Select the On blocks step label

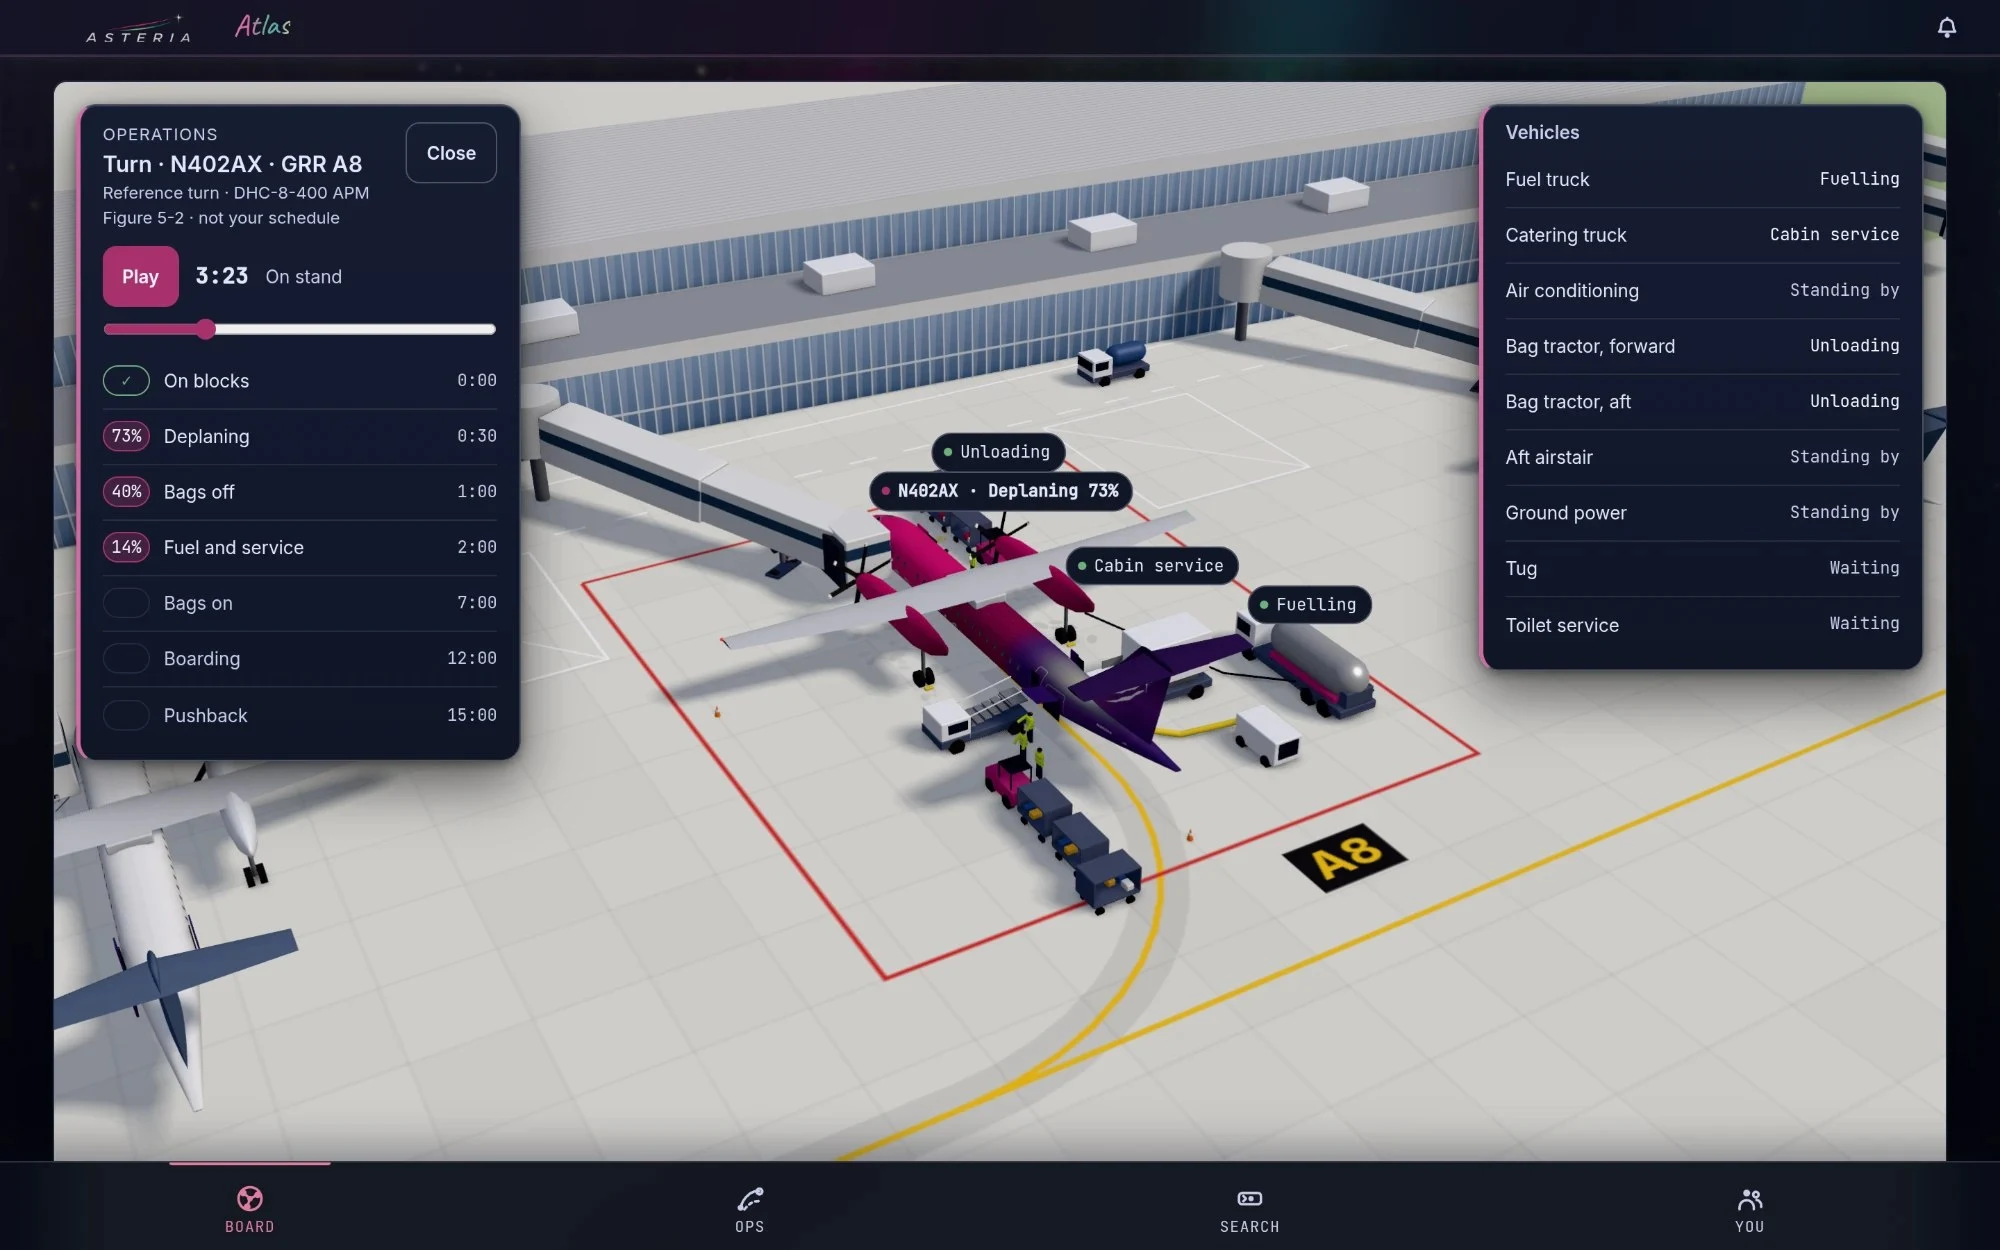coord(206,381)
